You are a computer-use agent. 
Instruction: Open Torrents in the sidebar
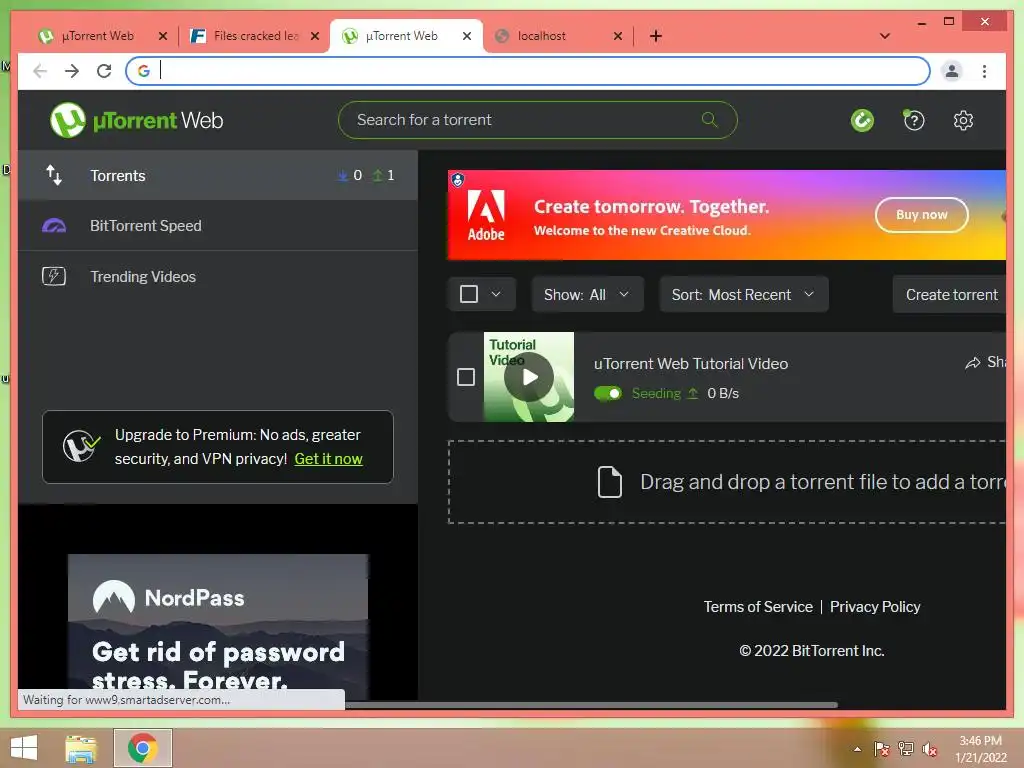pyautogui.click(x=218, y=175)
